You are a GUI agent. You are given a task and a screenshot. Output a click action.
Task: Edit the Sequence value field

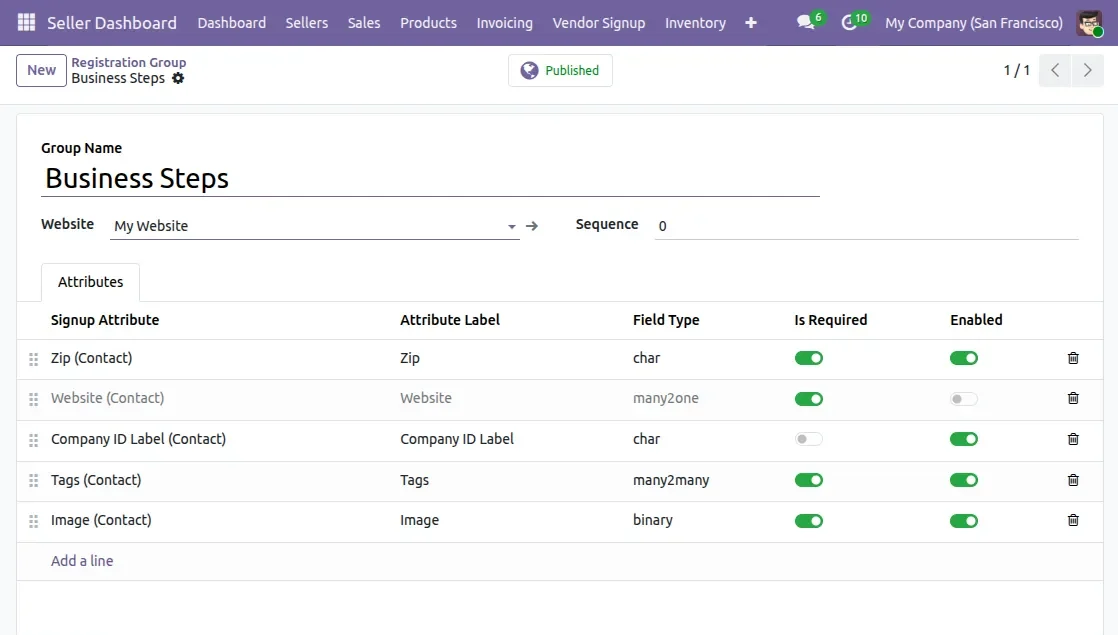pyautogui.click(x=866, y=226)
